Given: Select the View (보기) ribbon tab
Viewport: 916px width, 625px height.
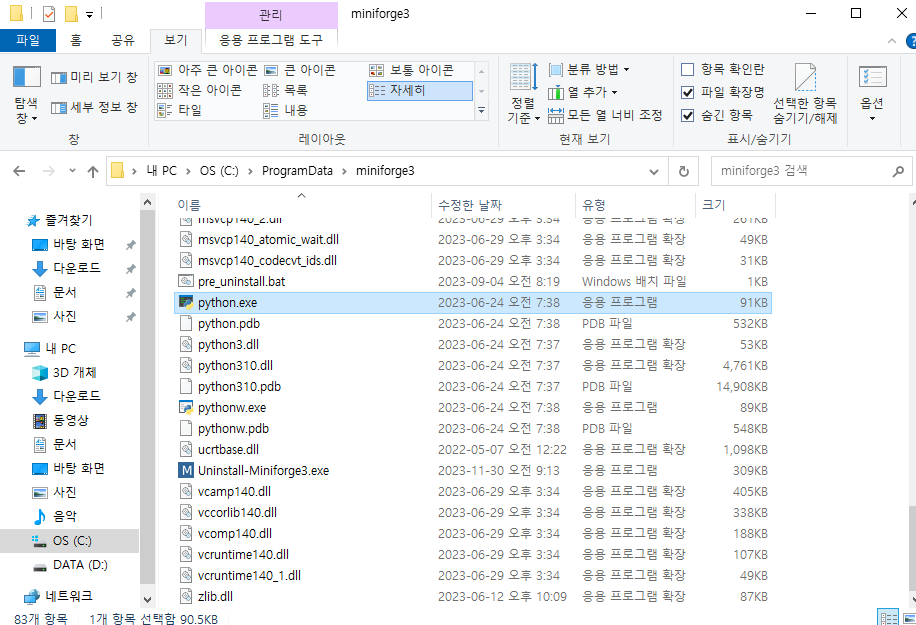Looking at the screenshot, I should pos(175,40).
